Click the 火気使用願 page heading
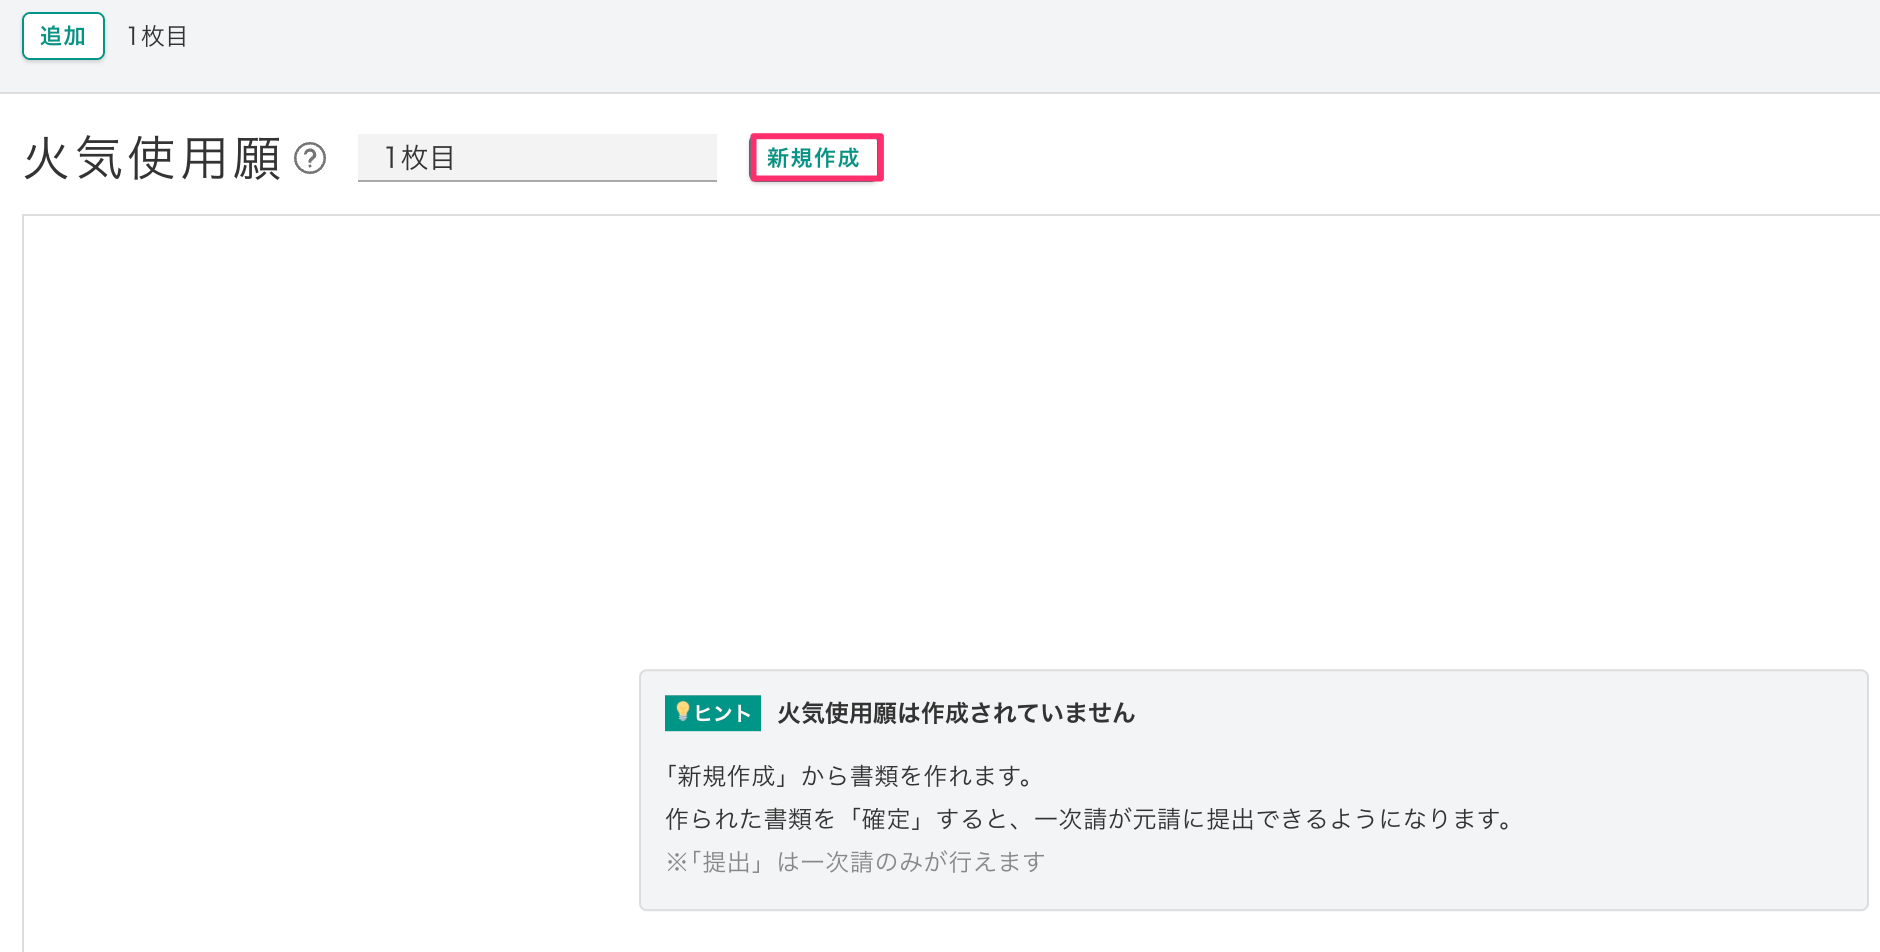 pos(152,158)
